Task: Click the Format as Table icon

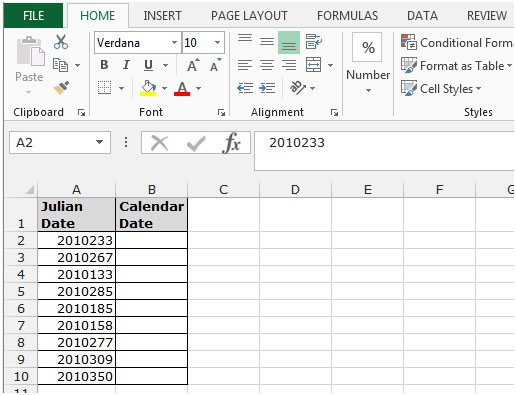Action: (409, 65)
